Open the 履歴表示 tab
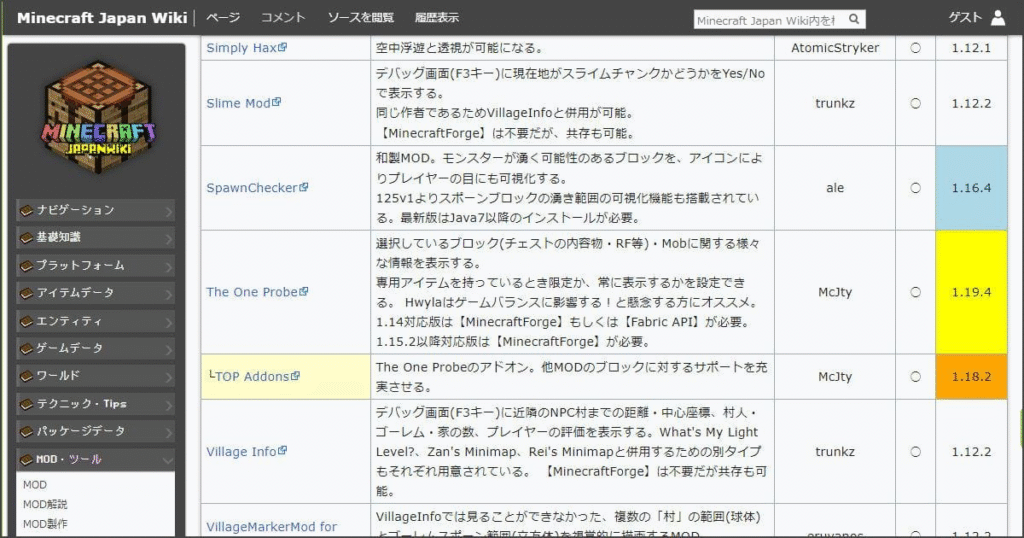The height and width of the screenshot is (538, 1024). 436,18
